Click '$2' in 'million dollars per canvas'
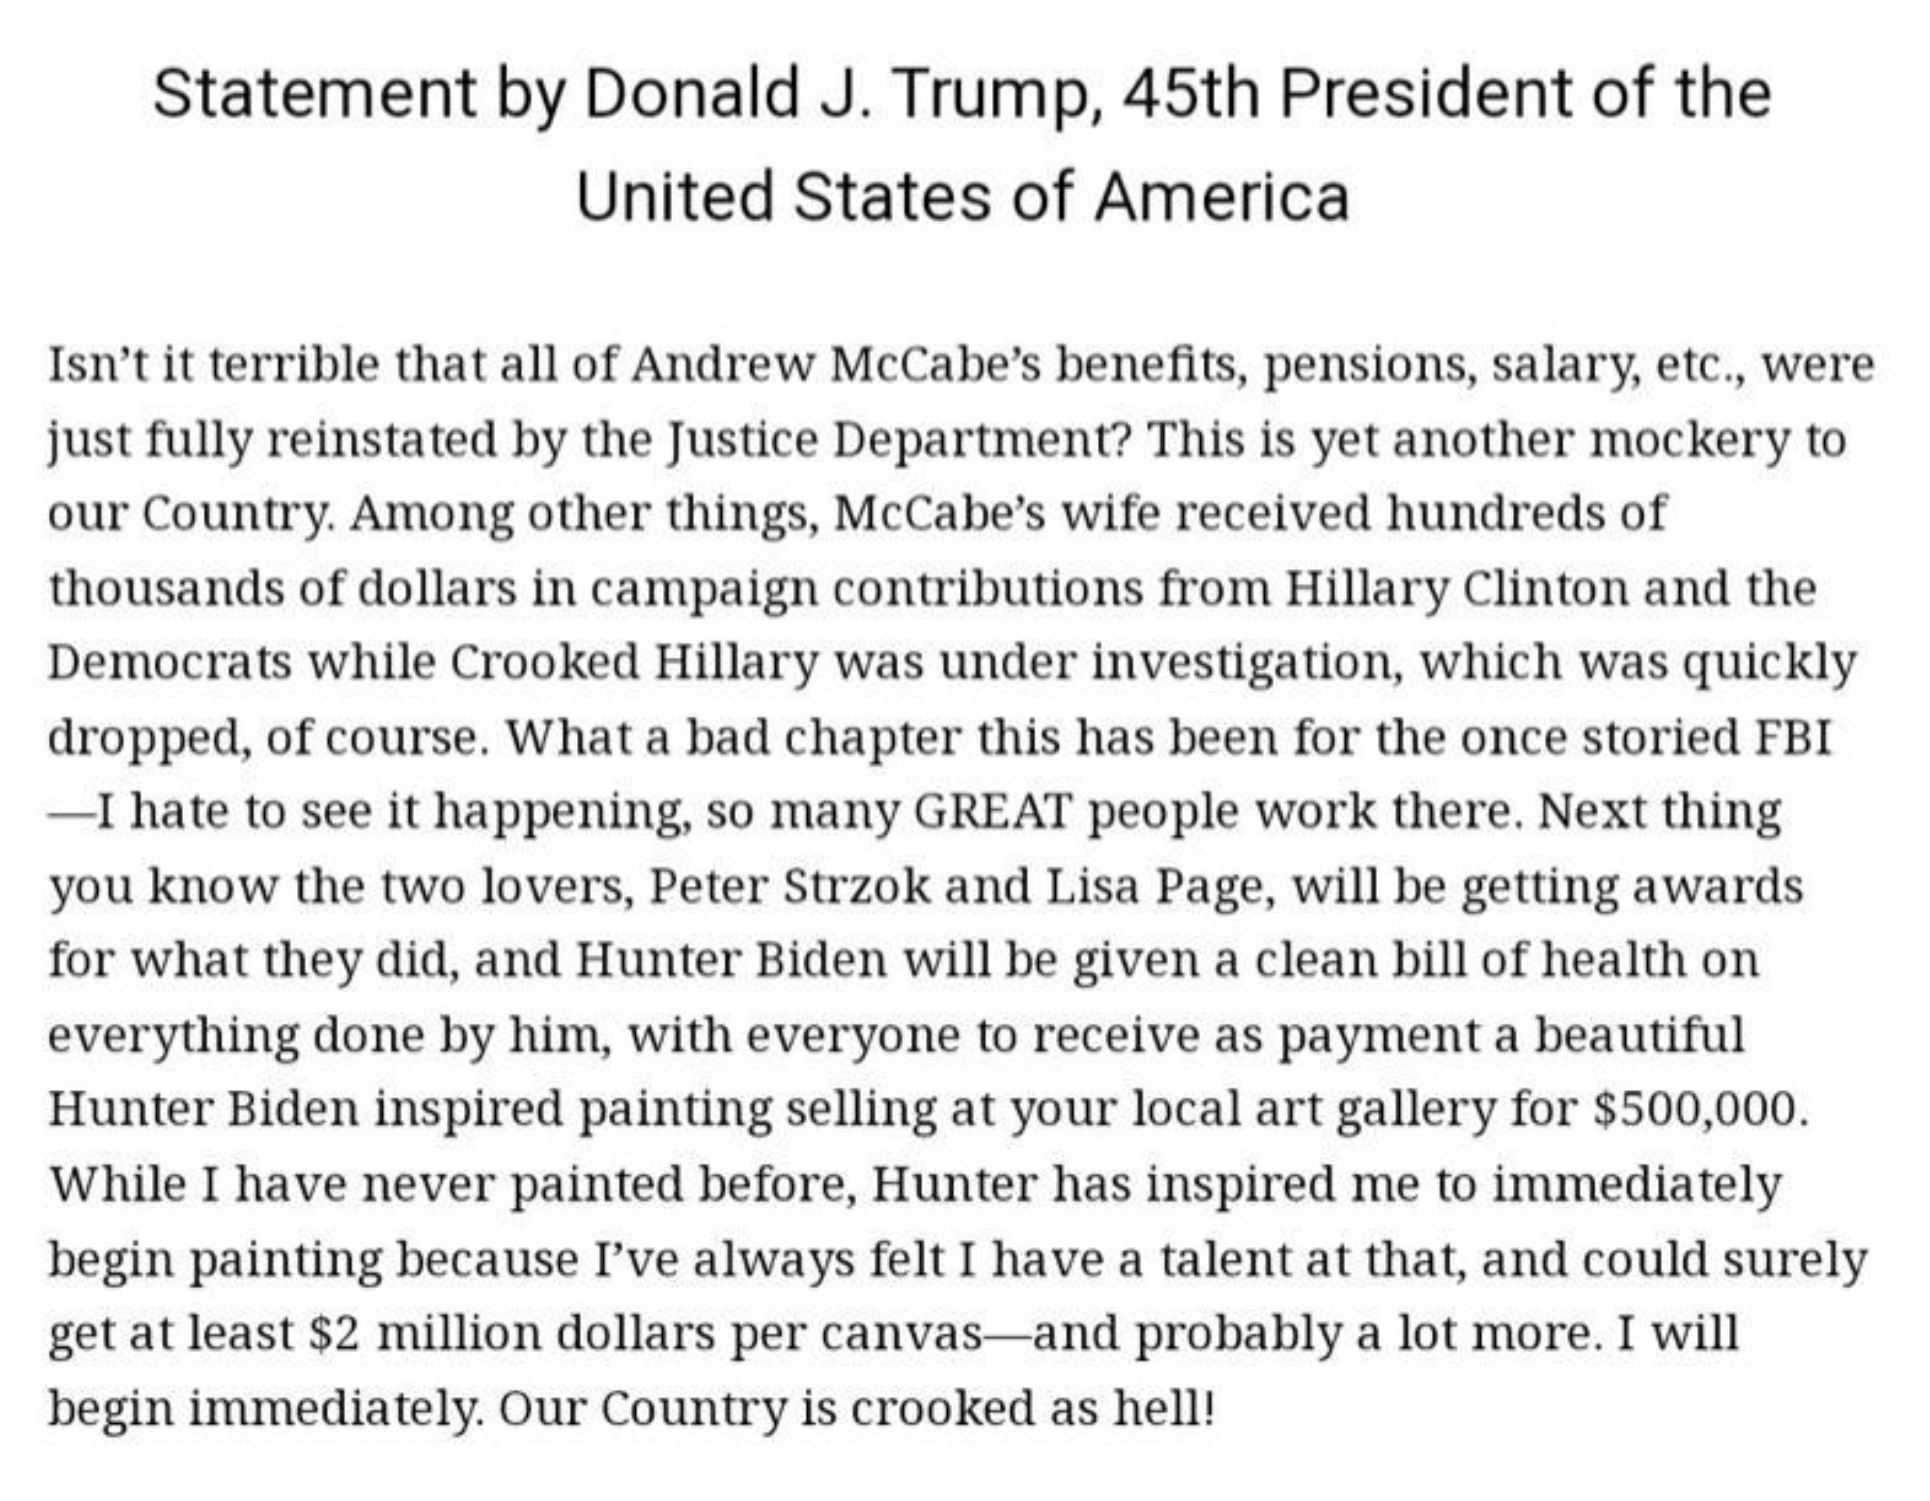1930x1501 pixels. 333,1333
